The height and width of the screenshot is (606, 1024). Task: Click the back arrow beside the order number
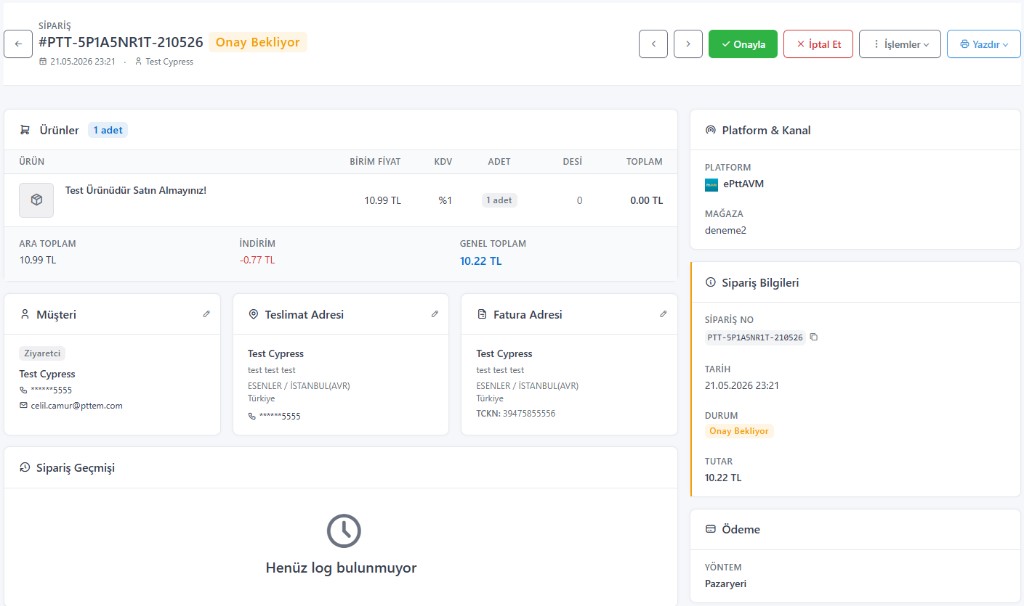click(18, 44)
